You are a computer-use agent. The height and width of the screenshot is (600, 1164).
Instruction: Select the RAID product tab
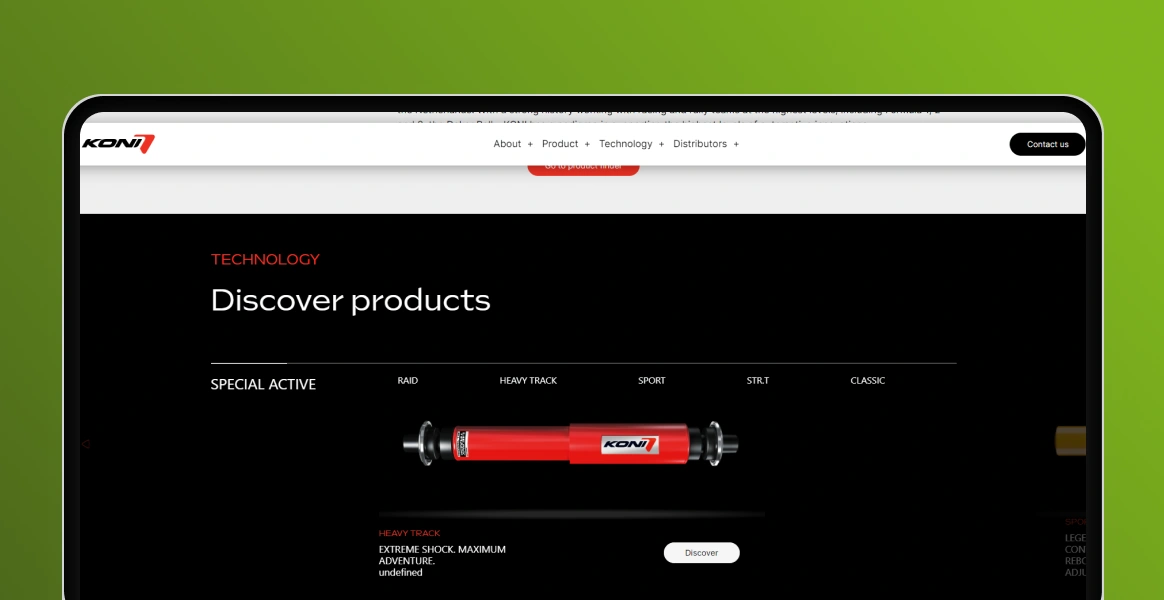pyautogui.click(x=408, y=380)
